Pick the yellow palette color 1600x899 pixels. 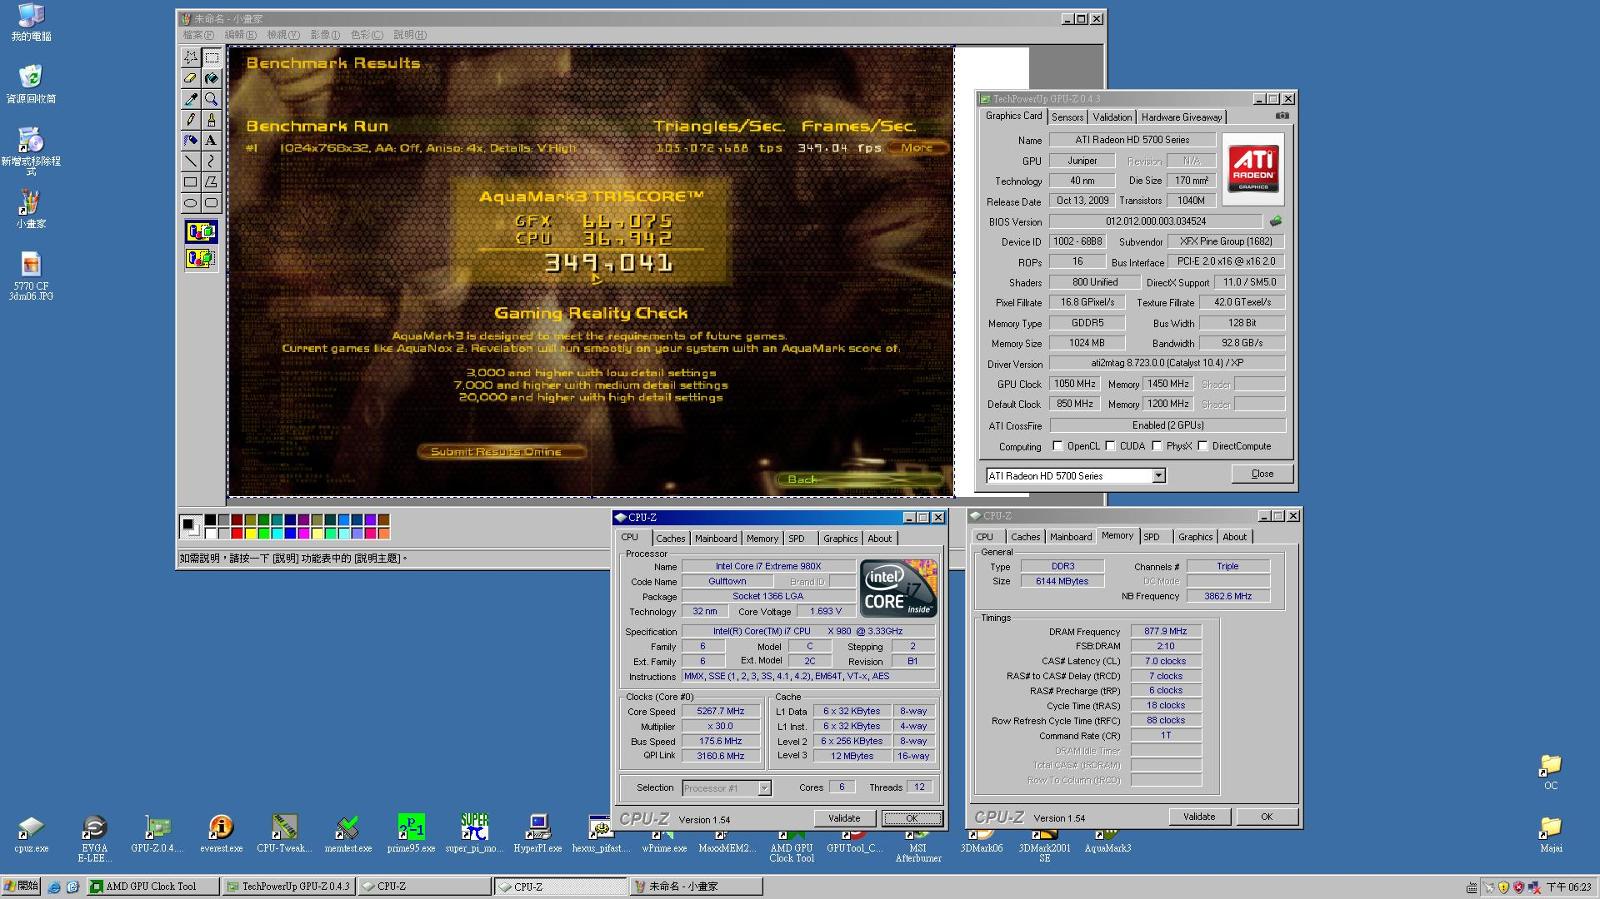pos(250,533)
